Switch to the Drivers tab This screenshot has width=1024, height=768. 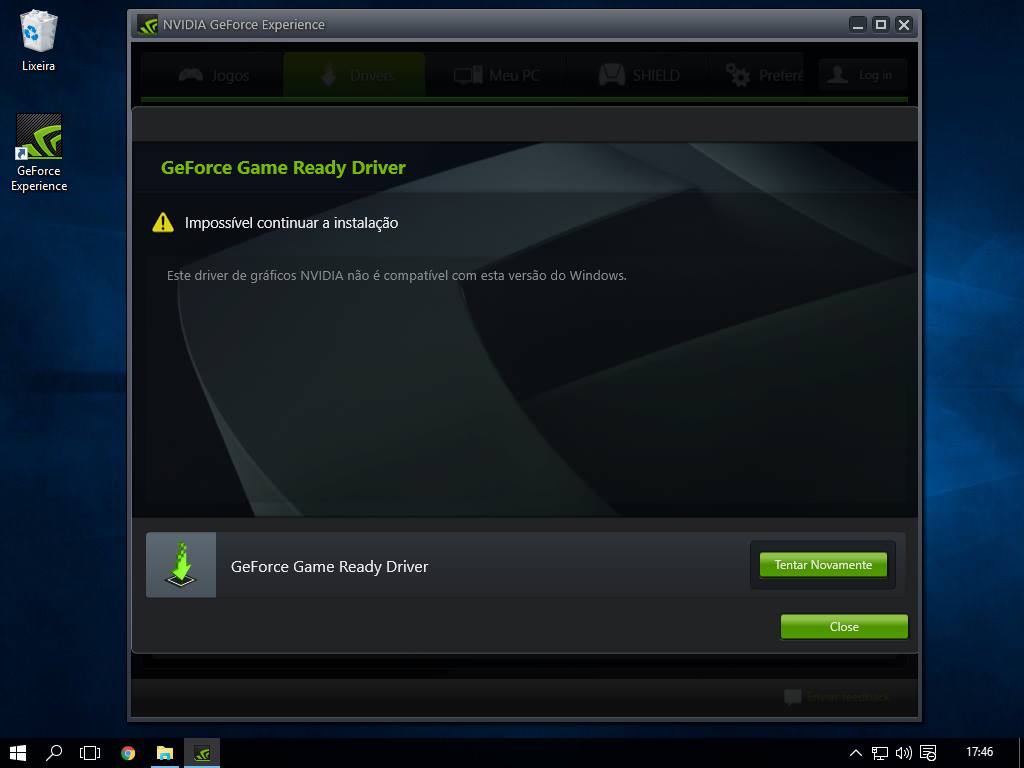click(x=355, y=75)
